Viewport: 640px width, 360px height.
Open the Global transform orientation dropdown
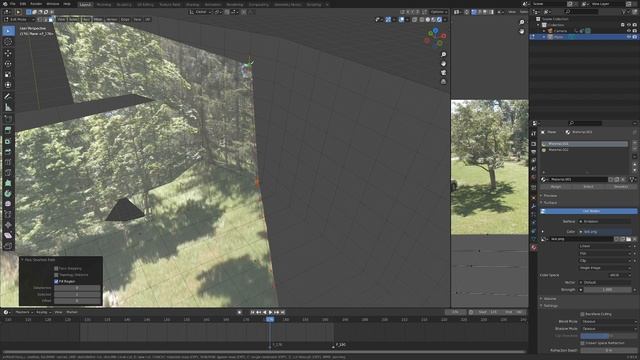201,12
